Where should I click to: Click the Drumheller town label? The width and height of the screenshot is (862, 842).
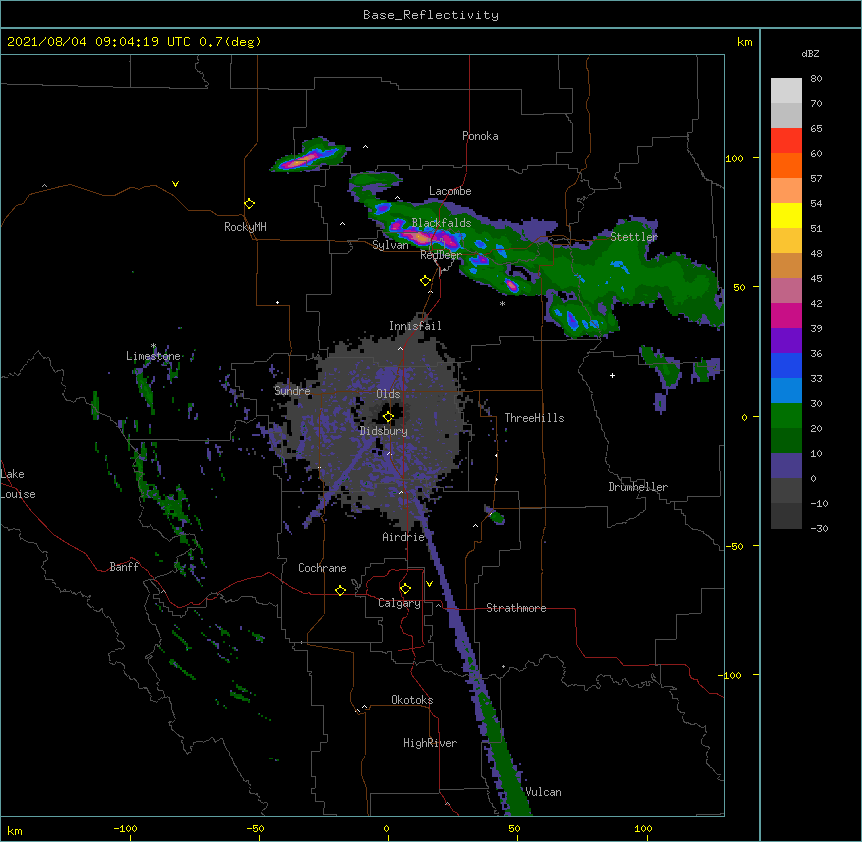point(638,487)
